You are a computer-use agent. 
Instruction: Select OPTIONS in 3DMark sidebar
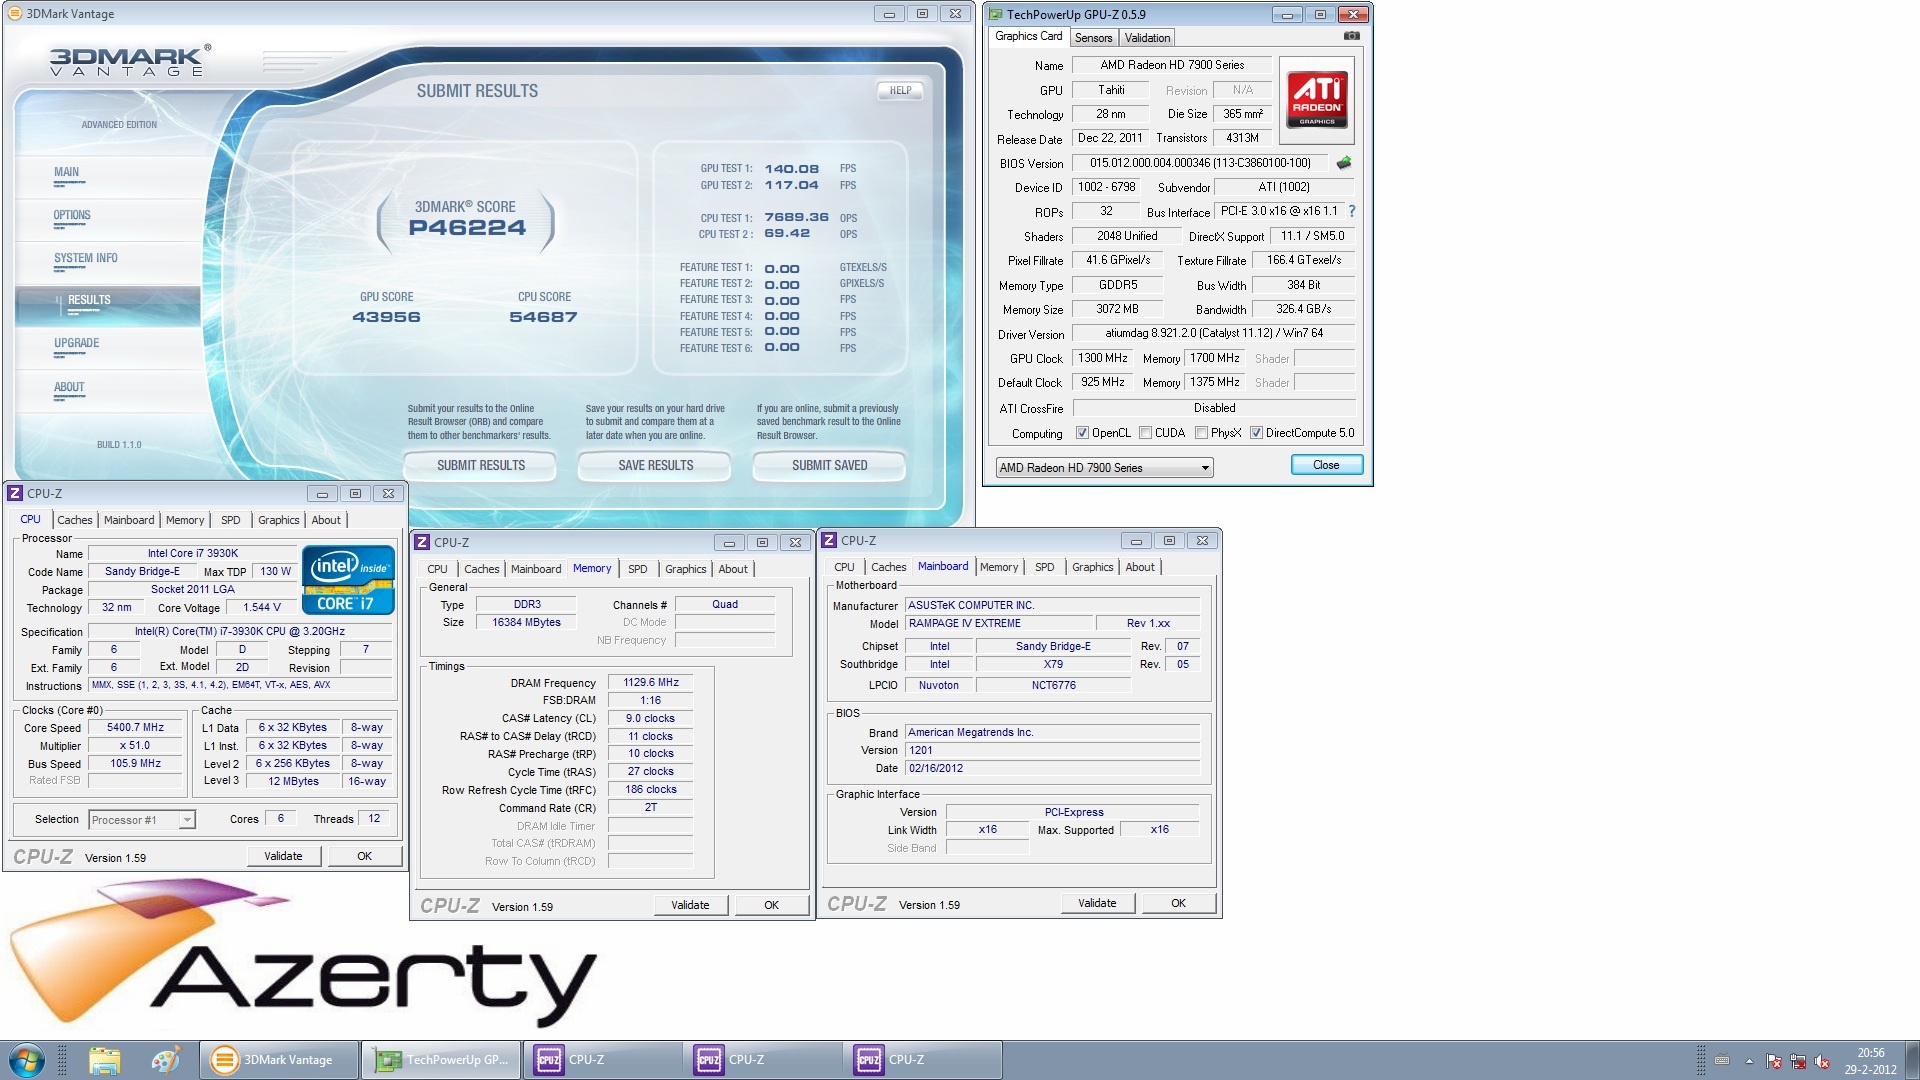pyautogui.click(x=72, y=215)
